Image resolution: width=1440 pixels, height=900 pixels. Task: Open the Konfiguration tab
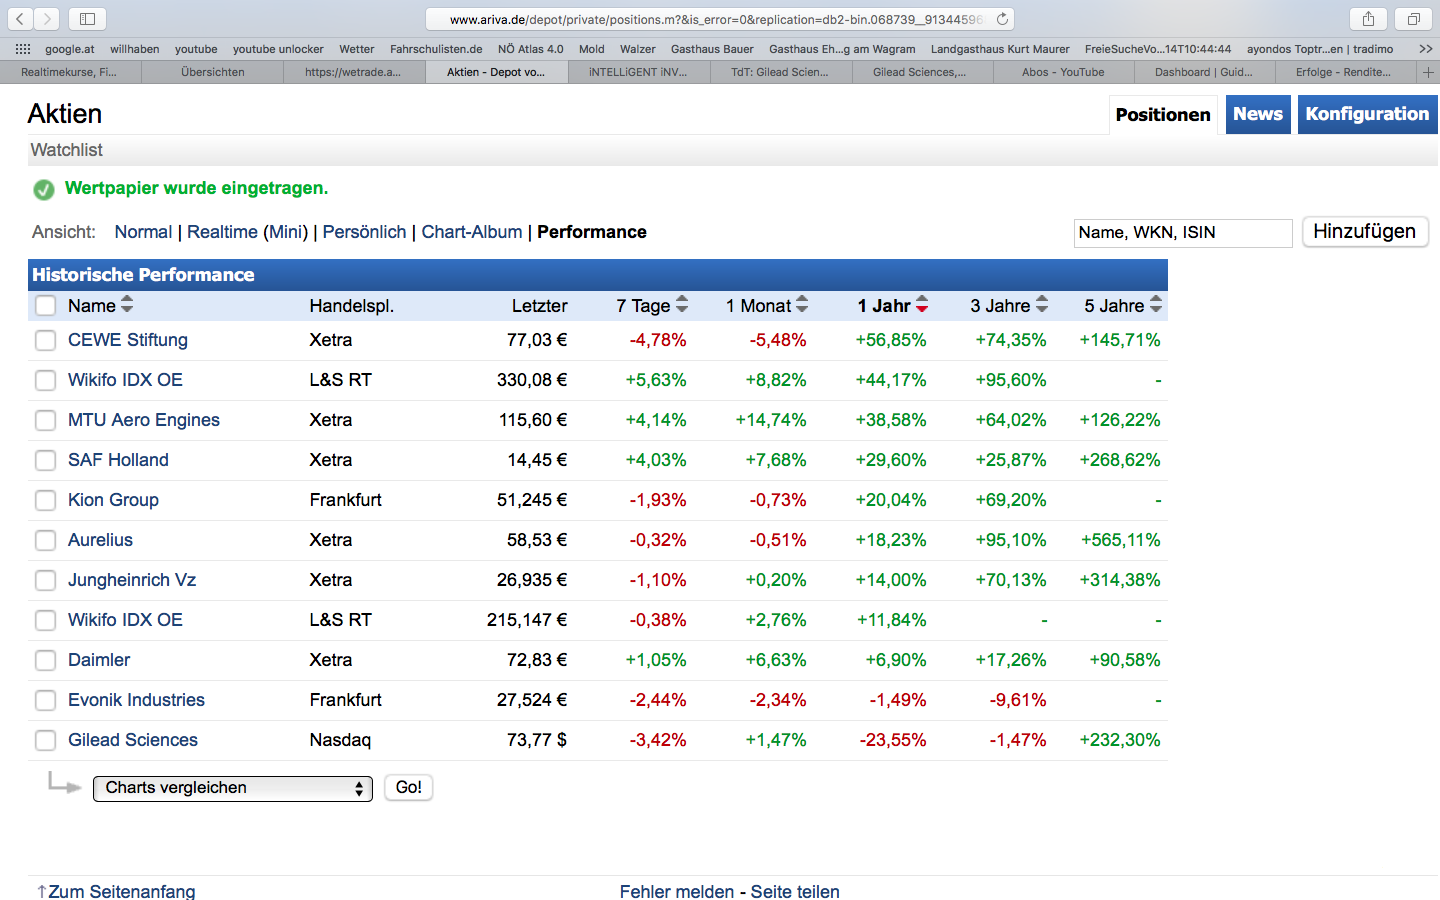pyautogui.click(x=1367, y=114)
